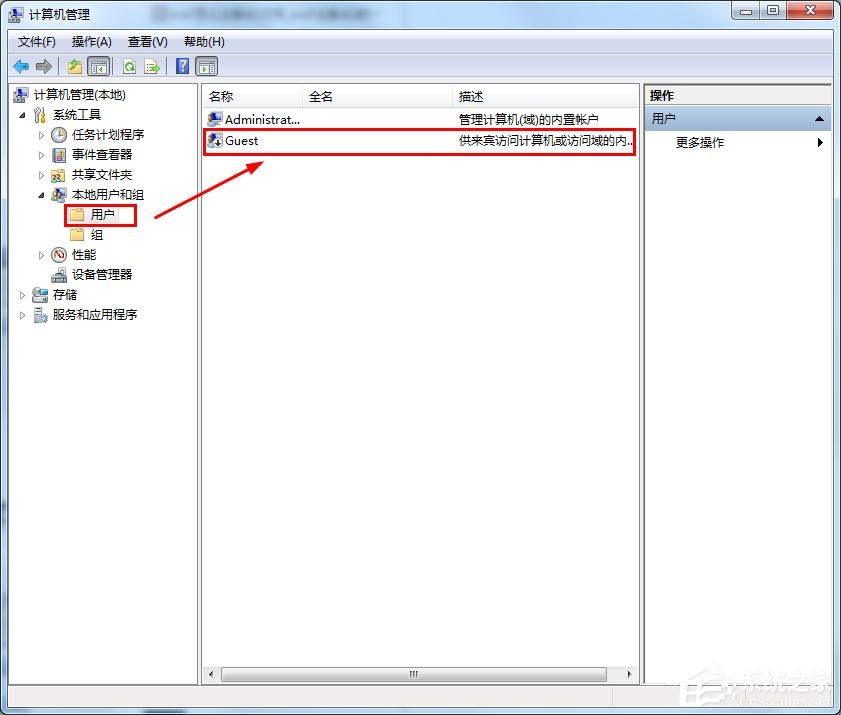Collapse the 用户 section in actions pane
Viewport: 841px width, 715px height.
[817, 117]
